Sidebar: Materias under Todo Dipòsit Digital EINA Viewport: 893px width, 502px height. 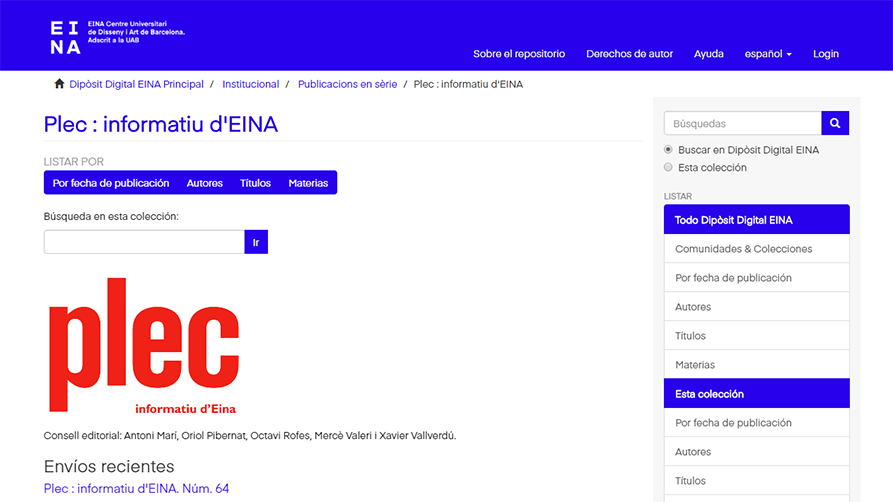click(x=756, y=365)
